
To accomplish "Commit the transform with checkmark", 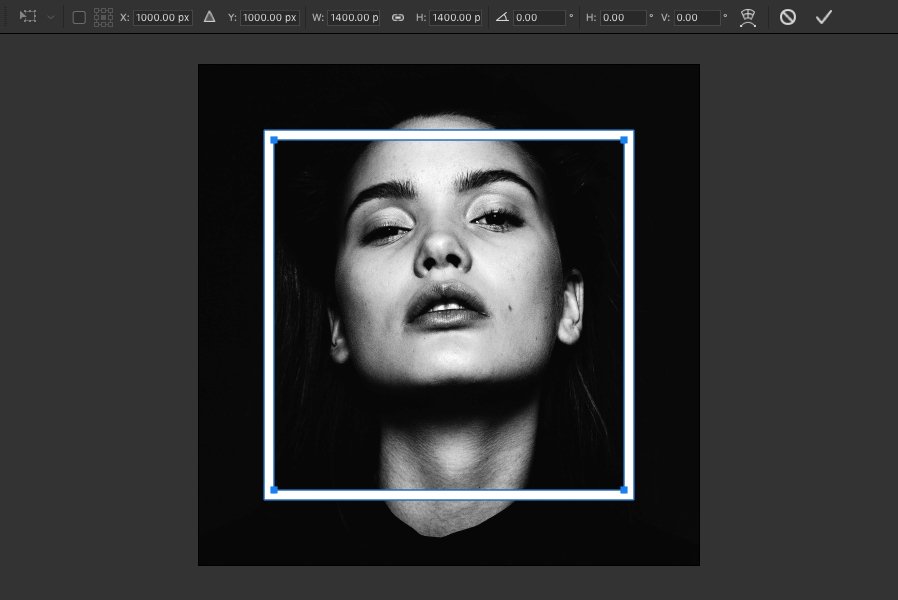I will click(x=824, y=17).
